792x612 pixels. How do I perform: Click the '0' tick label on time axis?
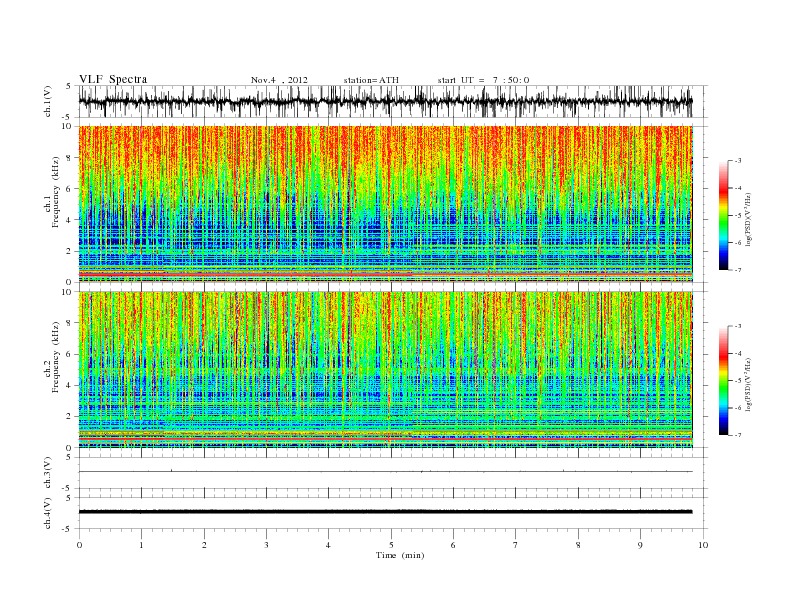point(79,545)
